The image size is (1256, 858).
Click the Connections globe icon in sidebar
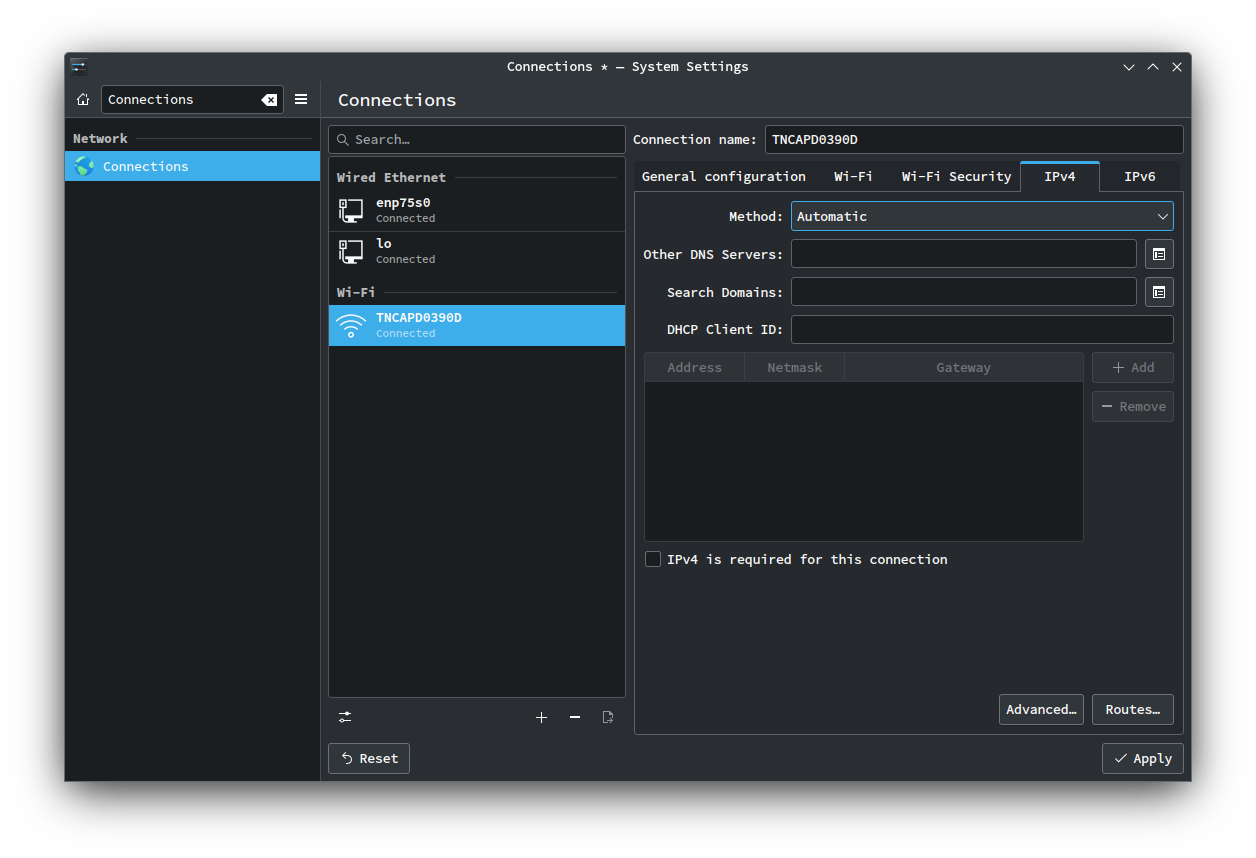84,166
